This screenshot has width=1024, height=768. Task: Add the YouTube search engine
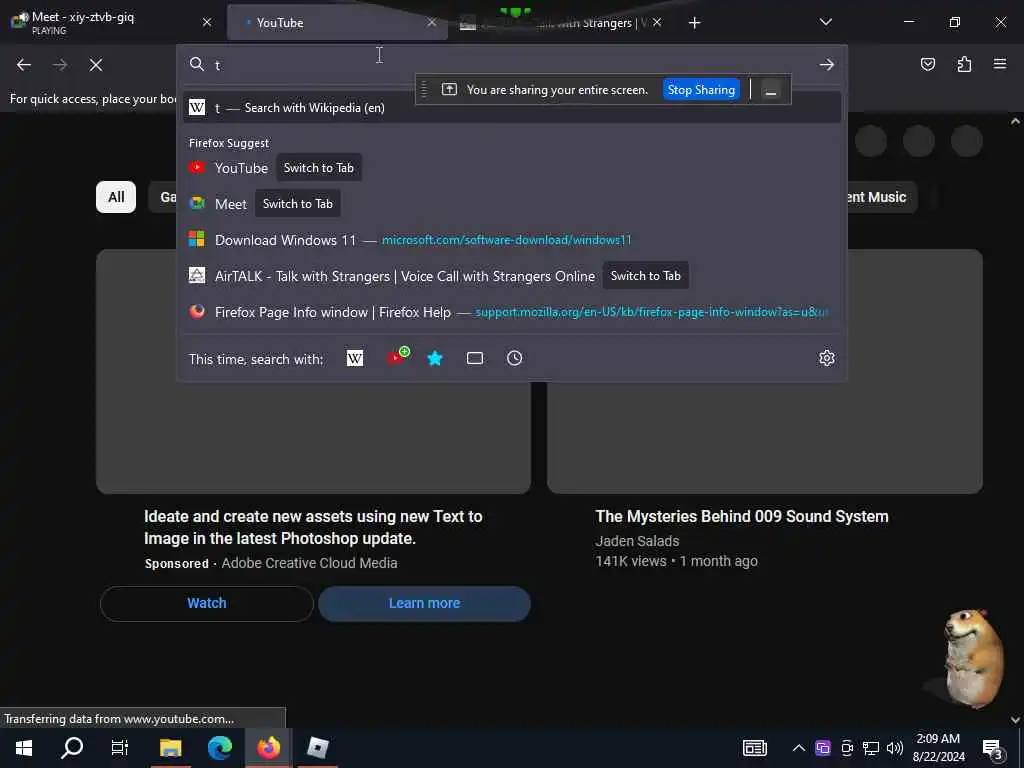coord(398,357)
